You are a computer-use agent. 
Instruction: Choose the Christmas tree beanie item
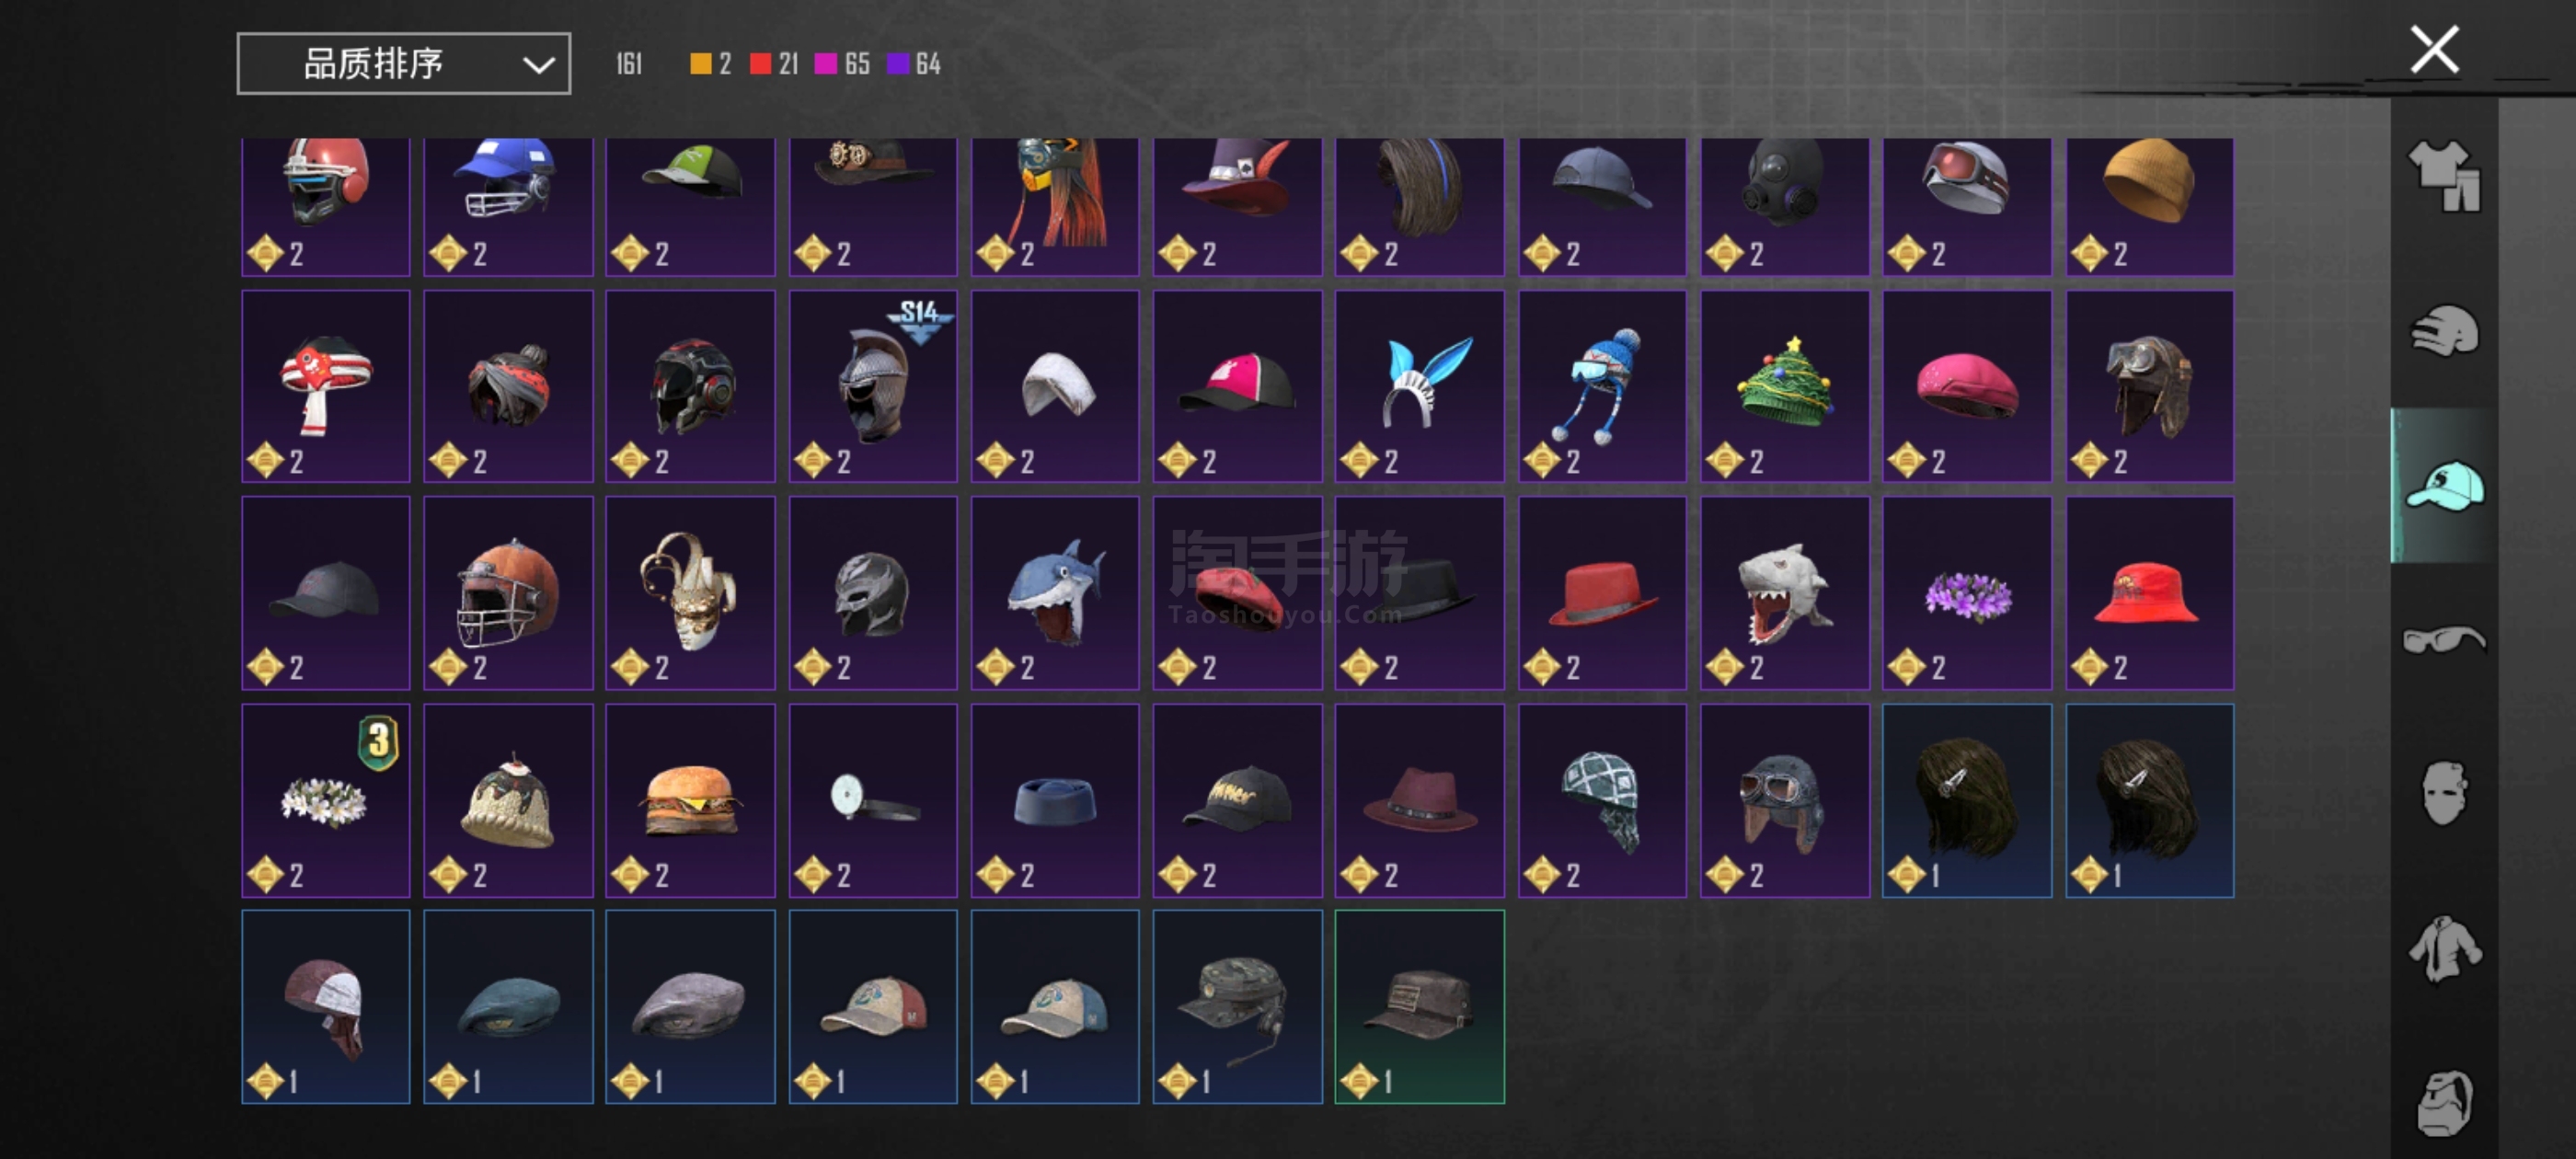[1785, 386]
